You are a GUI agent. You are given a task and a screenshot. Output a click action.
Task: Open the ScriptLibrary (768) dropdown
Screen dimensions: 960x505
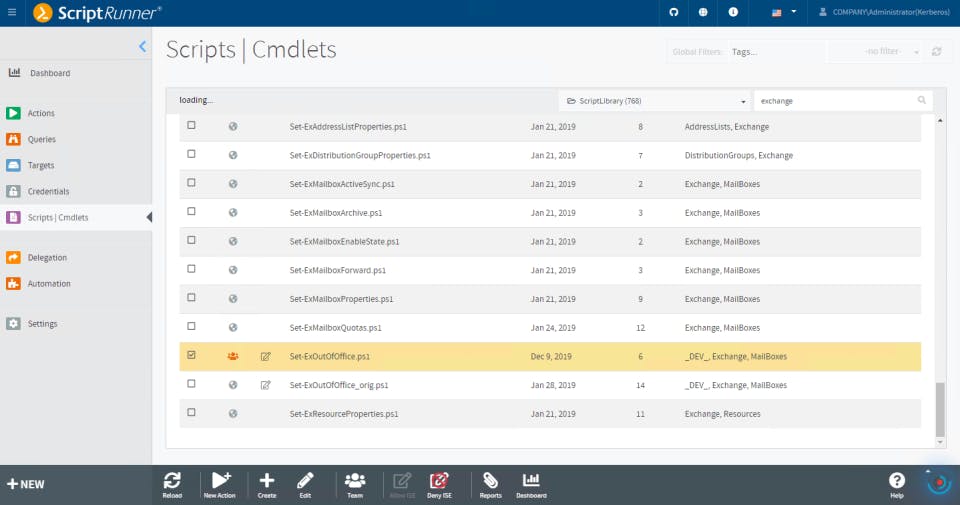[656, 101]
